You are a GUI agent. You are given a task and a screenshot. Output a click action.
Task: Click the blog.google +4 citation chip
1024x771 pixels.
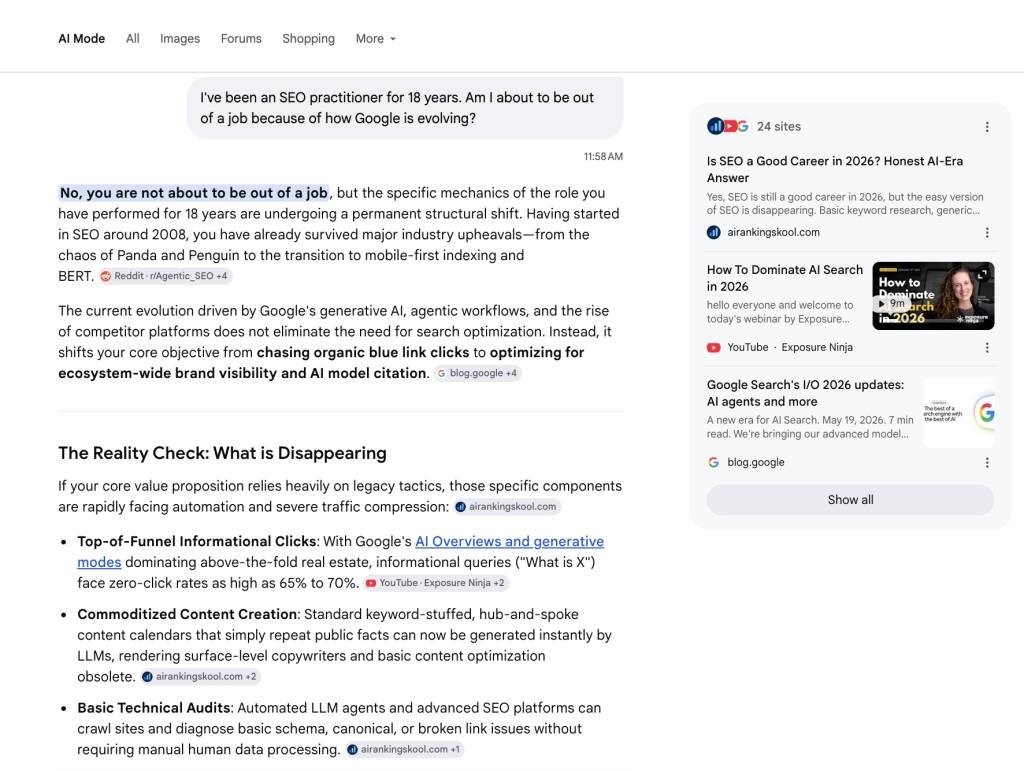[x=478, y=373]
